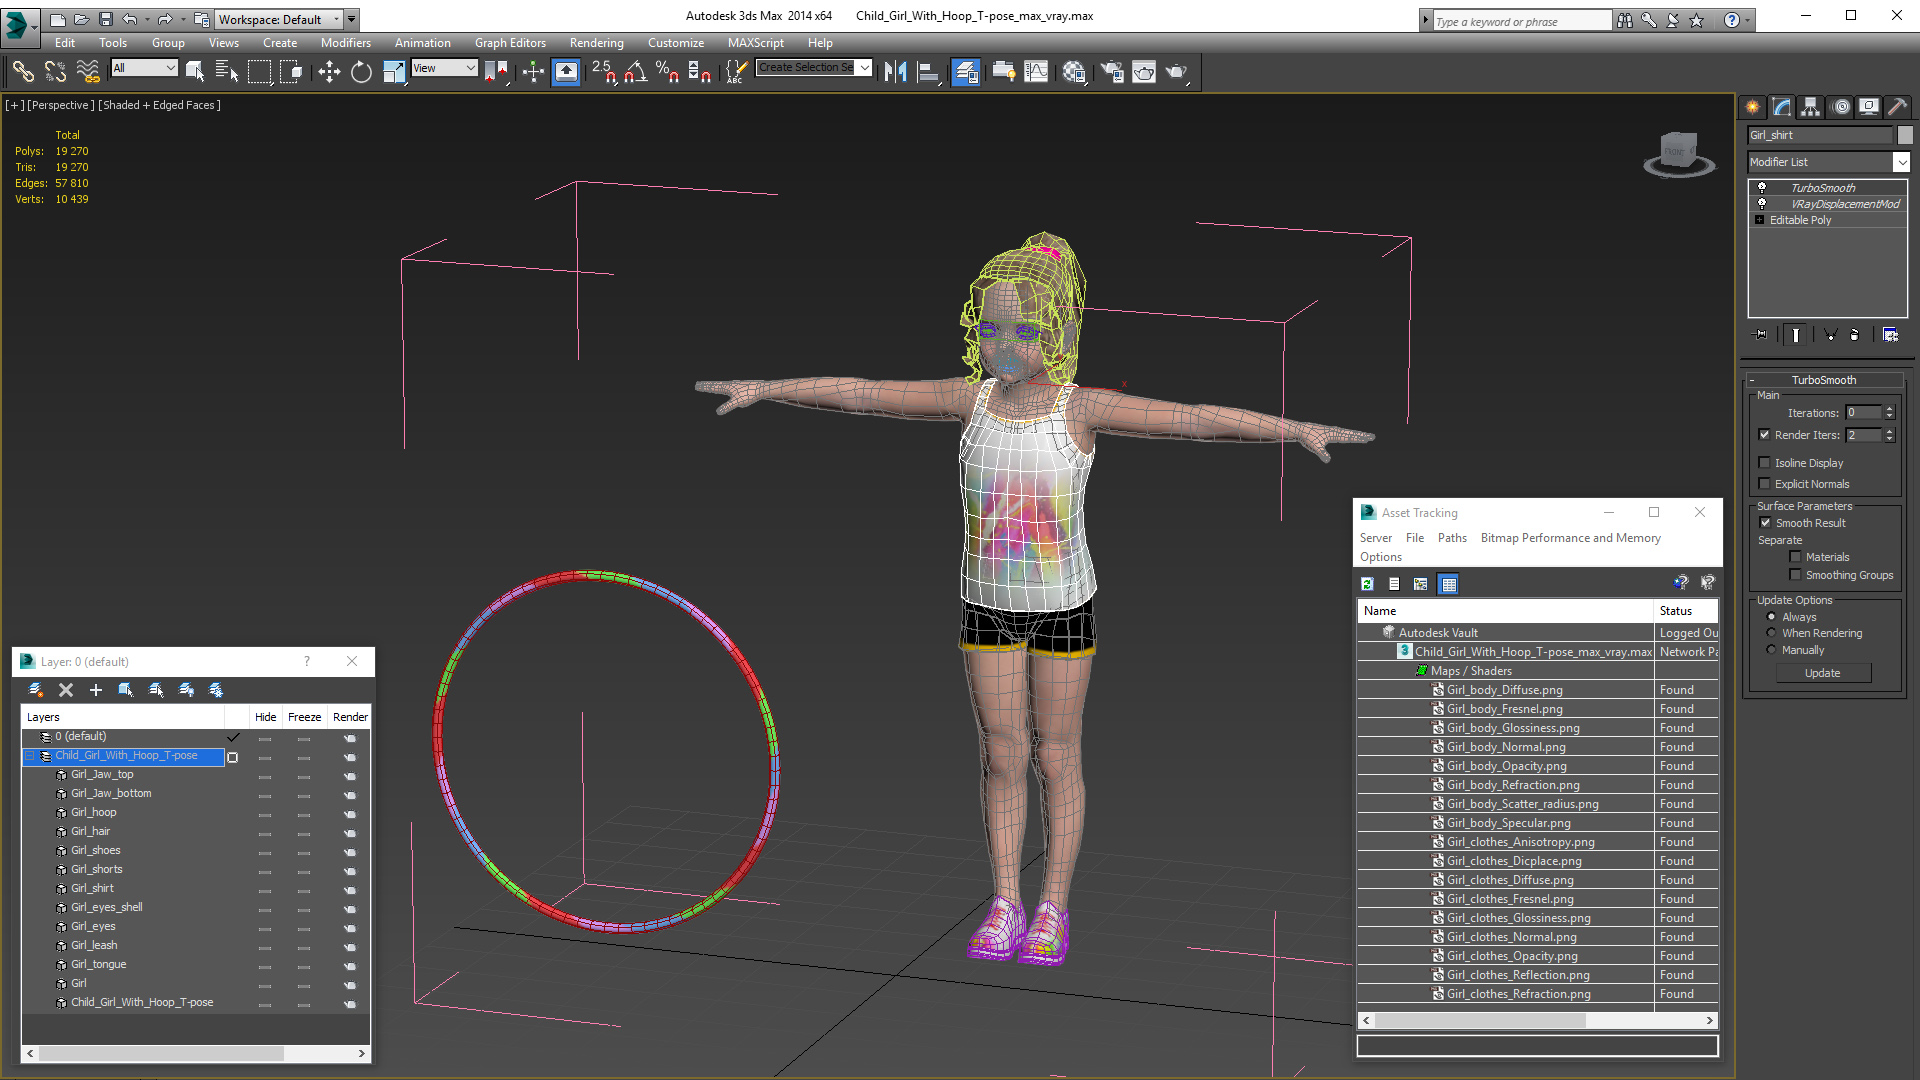1920x1080 pixels.
Task: Select the Link tool in main toolbar
Action: tap(23, 71)
